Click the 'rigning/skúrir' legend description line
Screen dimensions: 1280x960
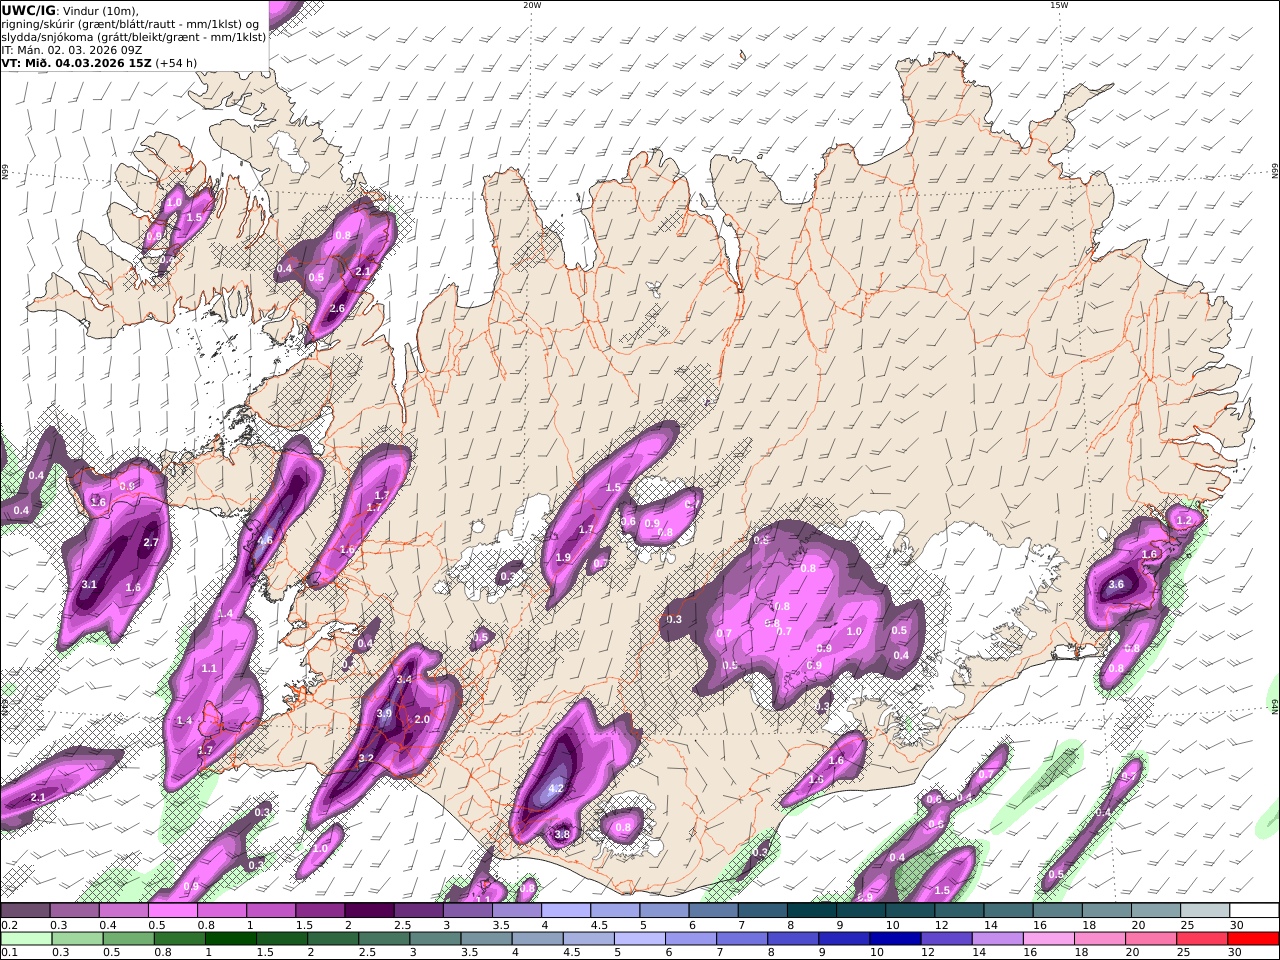click(x=132, y=23)
